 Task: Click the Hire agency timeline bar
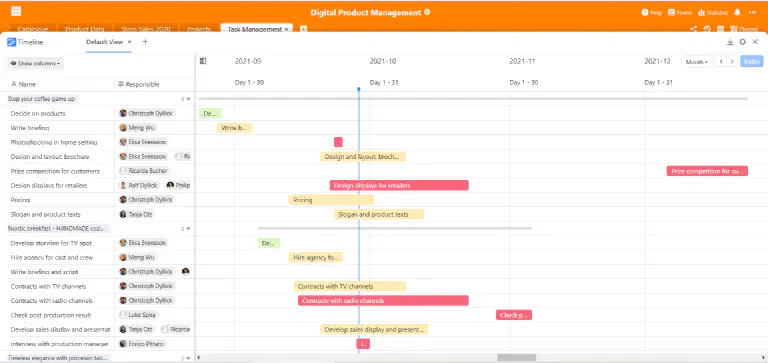point(315,257)
